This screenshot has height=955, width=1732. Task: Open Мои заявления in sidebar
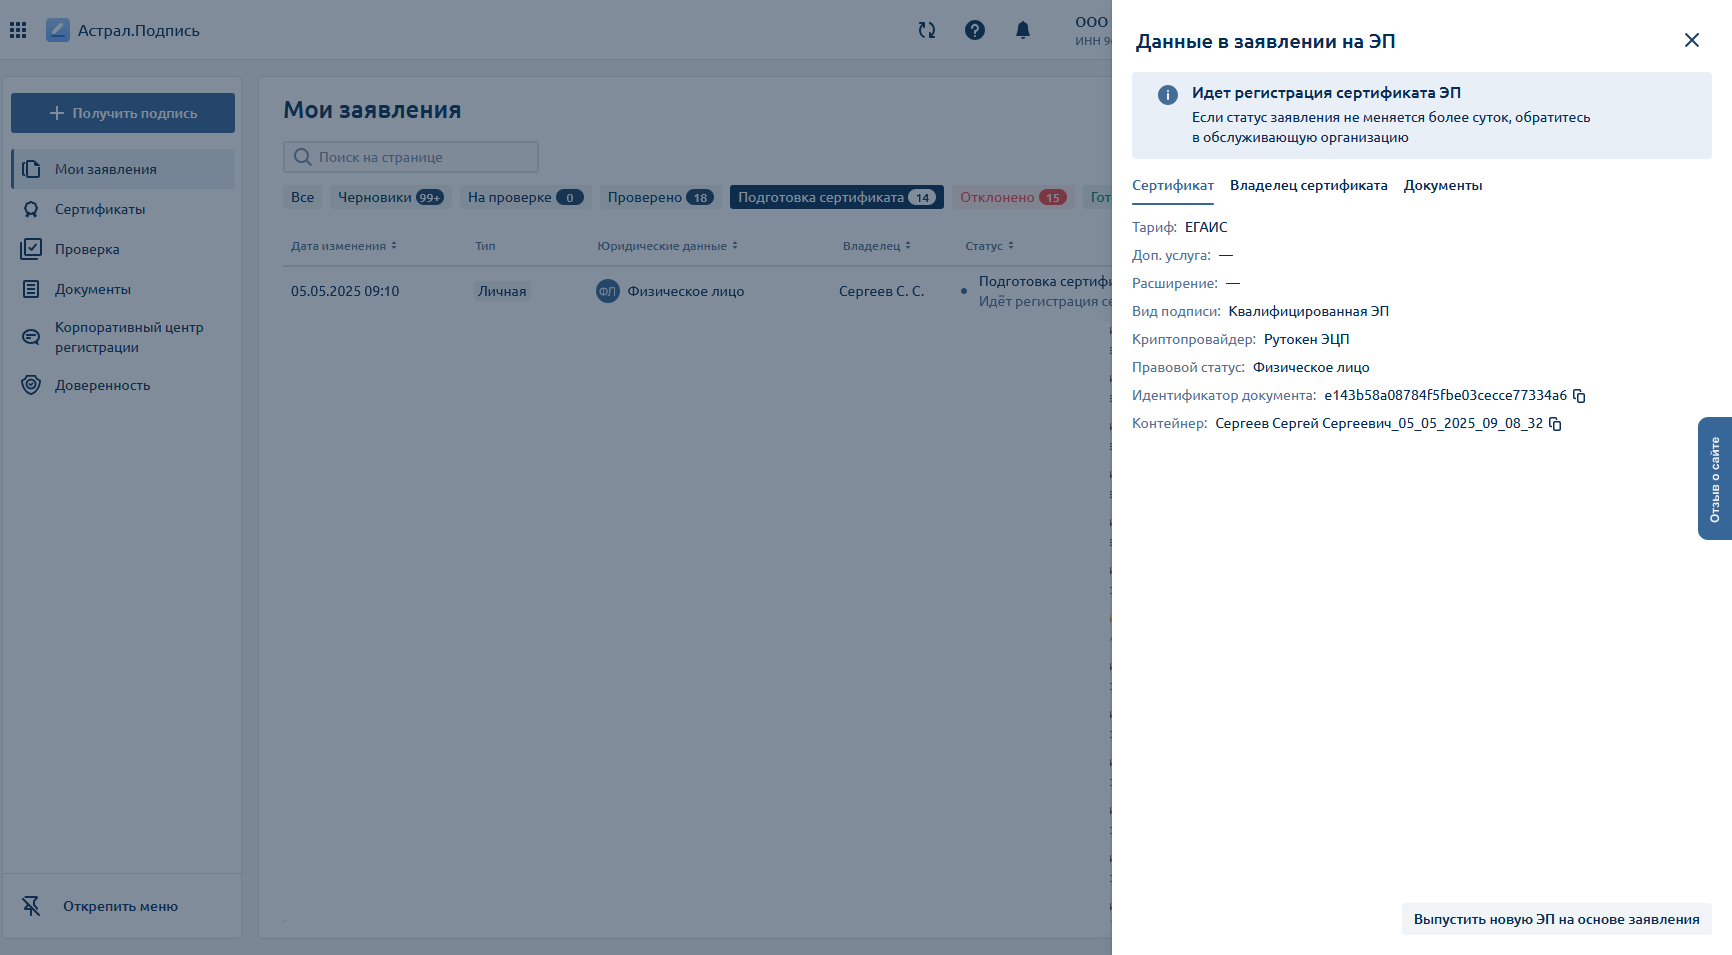coord(123,169)
